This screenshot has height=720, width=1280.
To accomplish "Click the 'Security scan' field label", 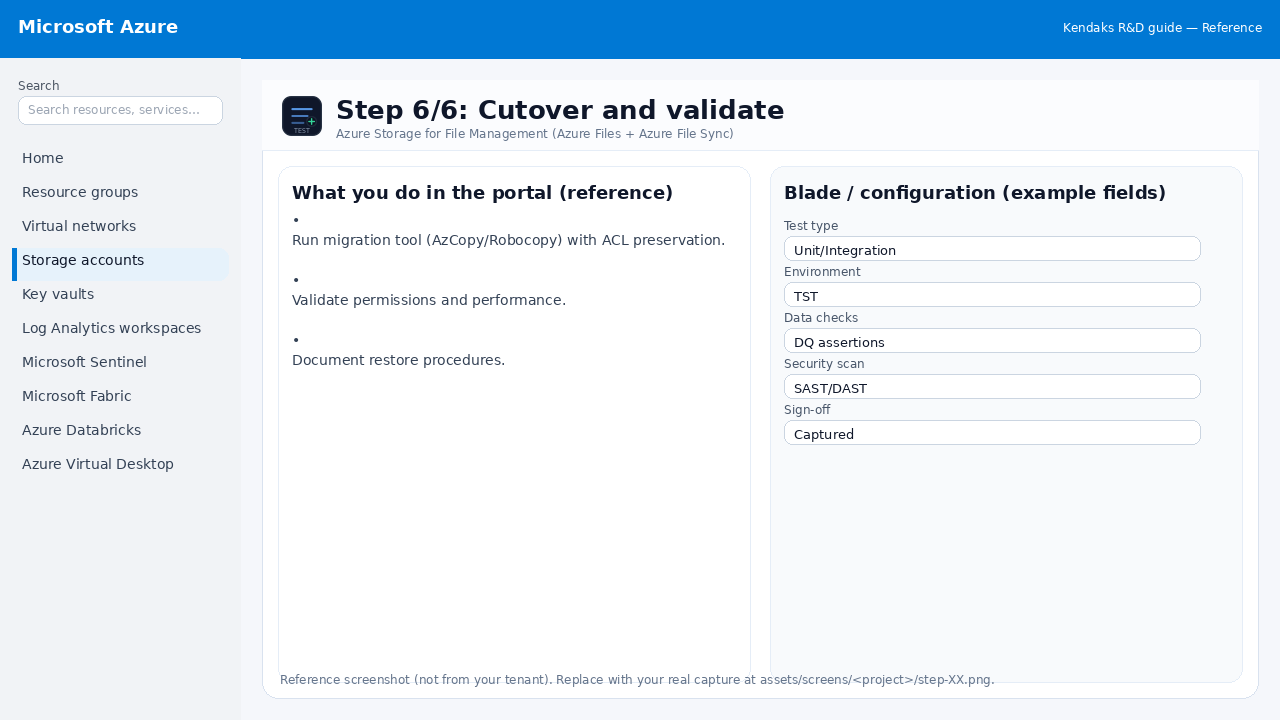I will 824,364.
